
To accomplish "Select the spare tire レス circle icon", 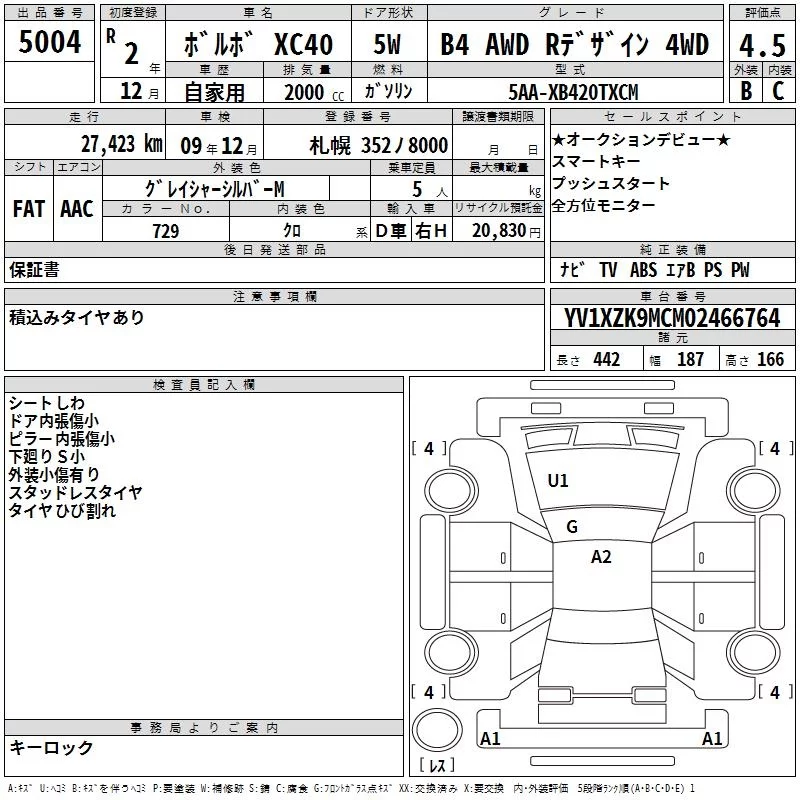I will click(x=437, y=730).
